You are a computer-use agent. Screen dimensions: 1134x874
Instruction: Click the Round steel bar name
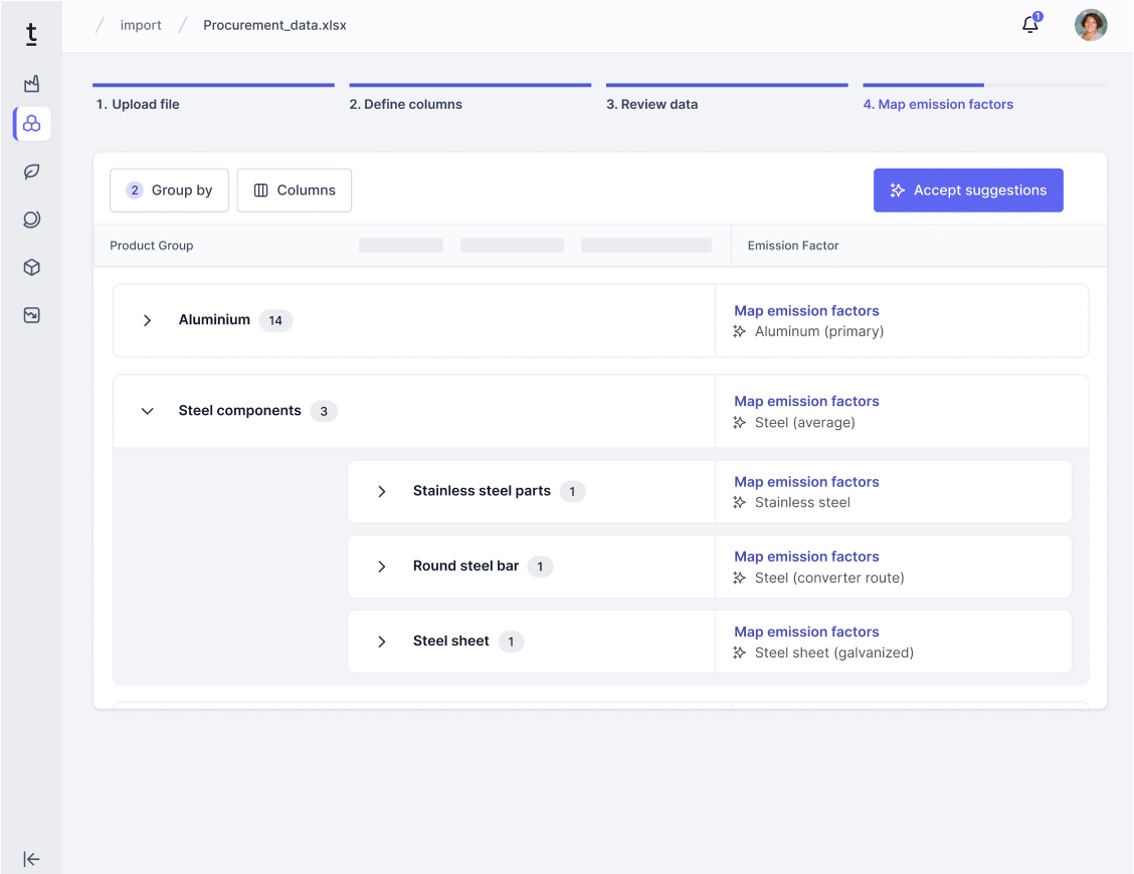pos(466,566)
